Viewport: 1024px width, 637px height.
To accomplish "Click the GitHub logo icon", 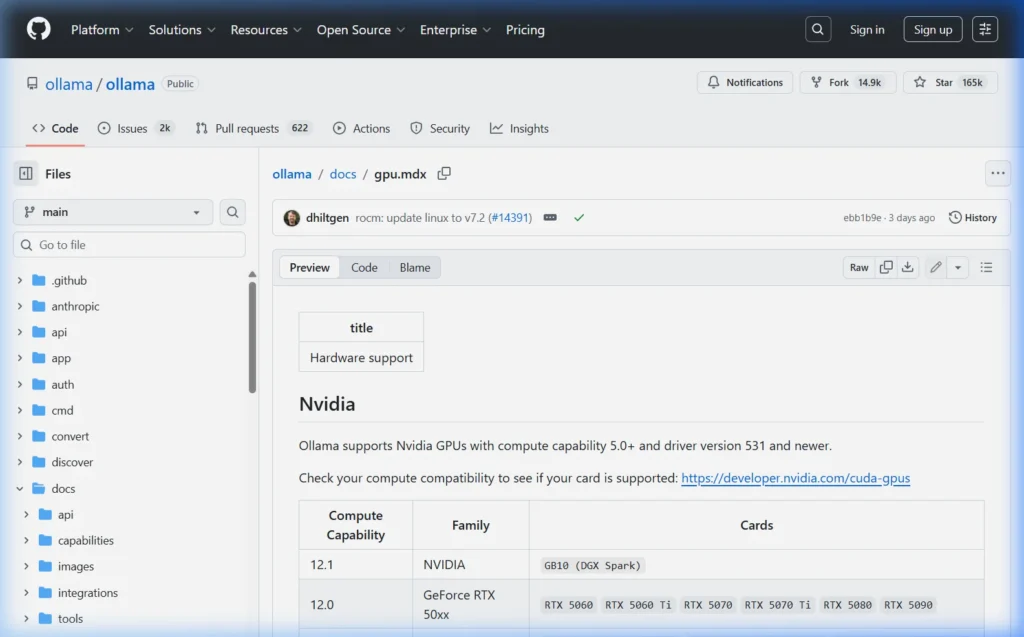I will [x=38, y=29].
